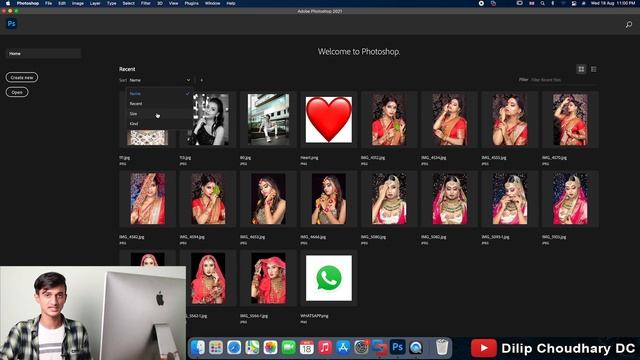The image size is (640, 360).
Task: Click the Spotlight search menu bar icon
Action: pyautogui.click(x=542, y=3)
